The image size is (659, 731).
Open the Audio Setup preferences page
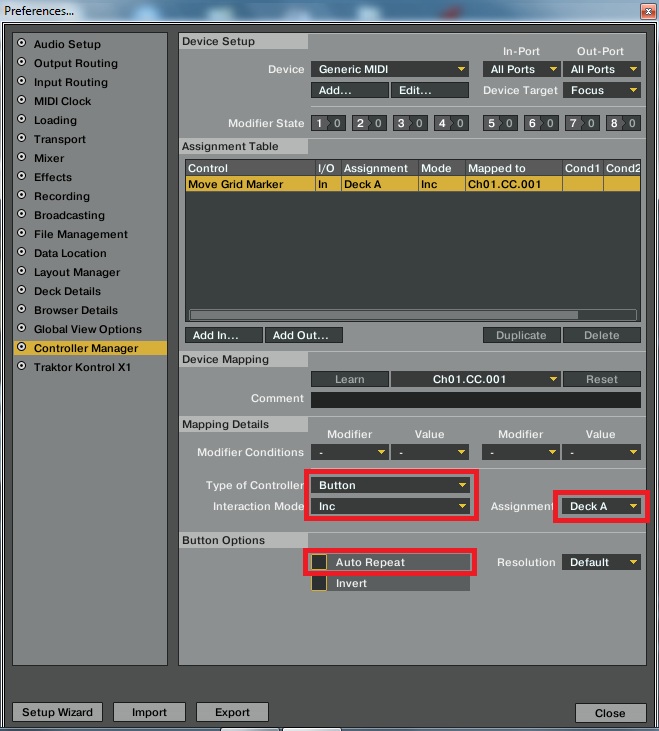click(67, 44)
